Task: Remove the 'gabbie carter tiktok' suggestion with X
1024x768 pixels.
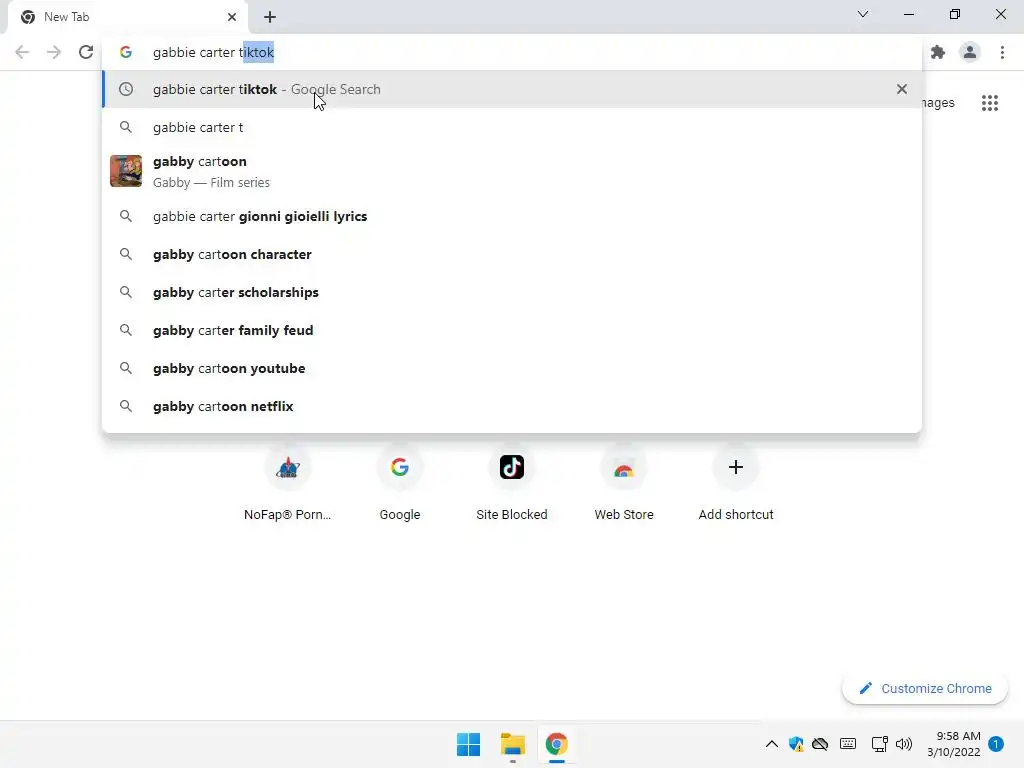Action: pyautogui.click(x=902, y=89)
